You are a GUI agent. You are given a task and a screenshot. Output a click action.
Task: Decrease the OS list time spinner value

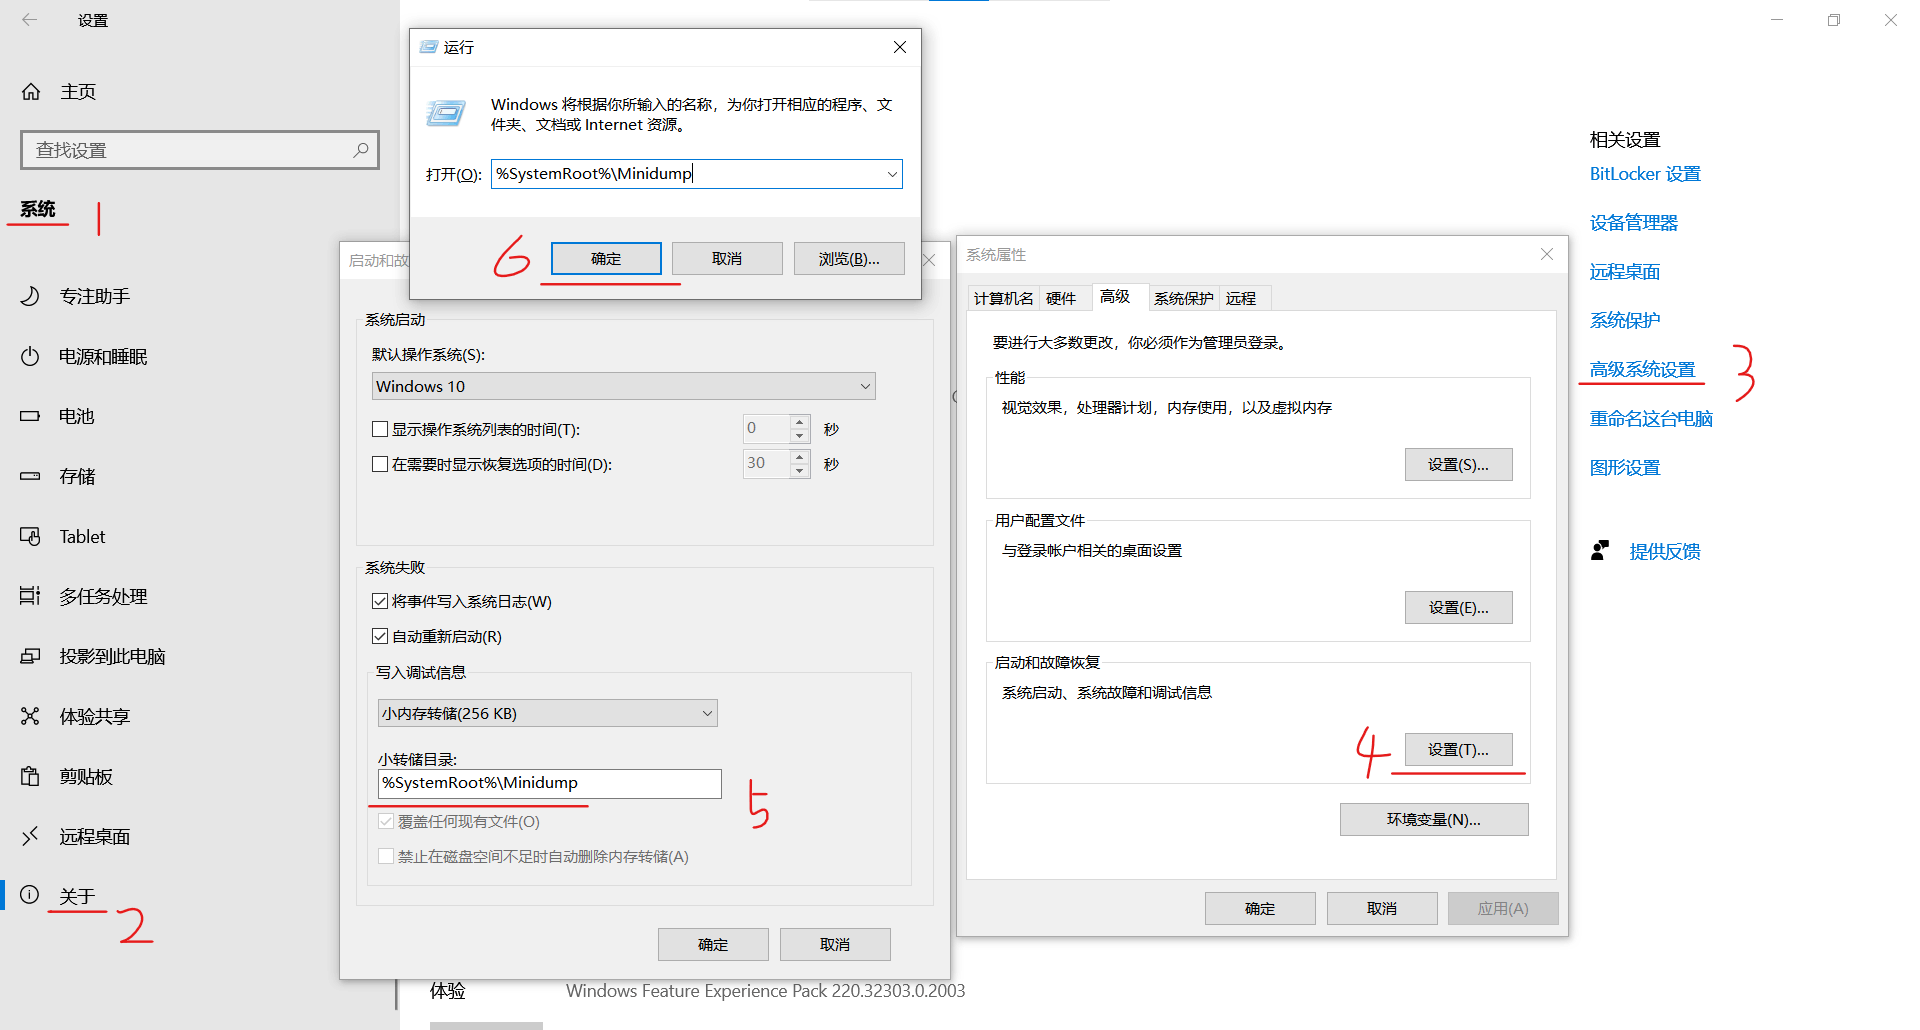pyautogui.click(x=800, y=436)
